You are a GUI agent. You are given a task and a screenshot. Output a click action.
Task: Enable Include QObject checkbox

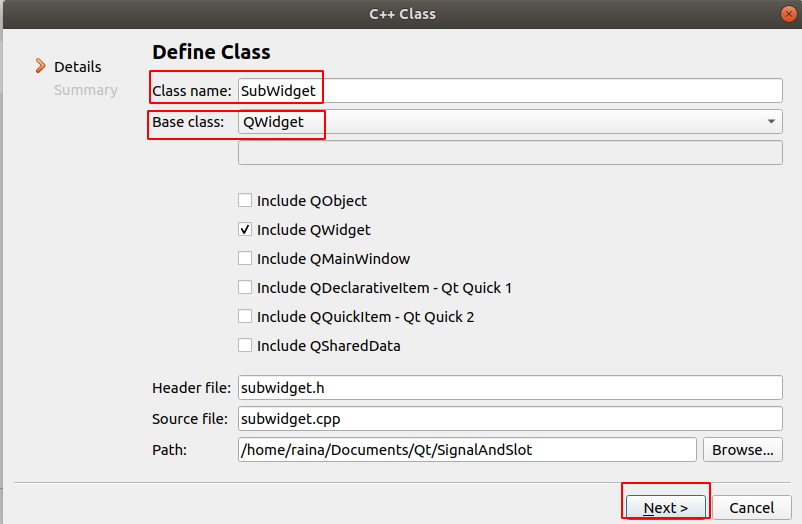pos(245,200)
